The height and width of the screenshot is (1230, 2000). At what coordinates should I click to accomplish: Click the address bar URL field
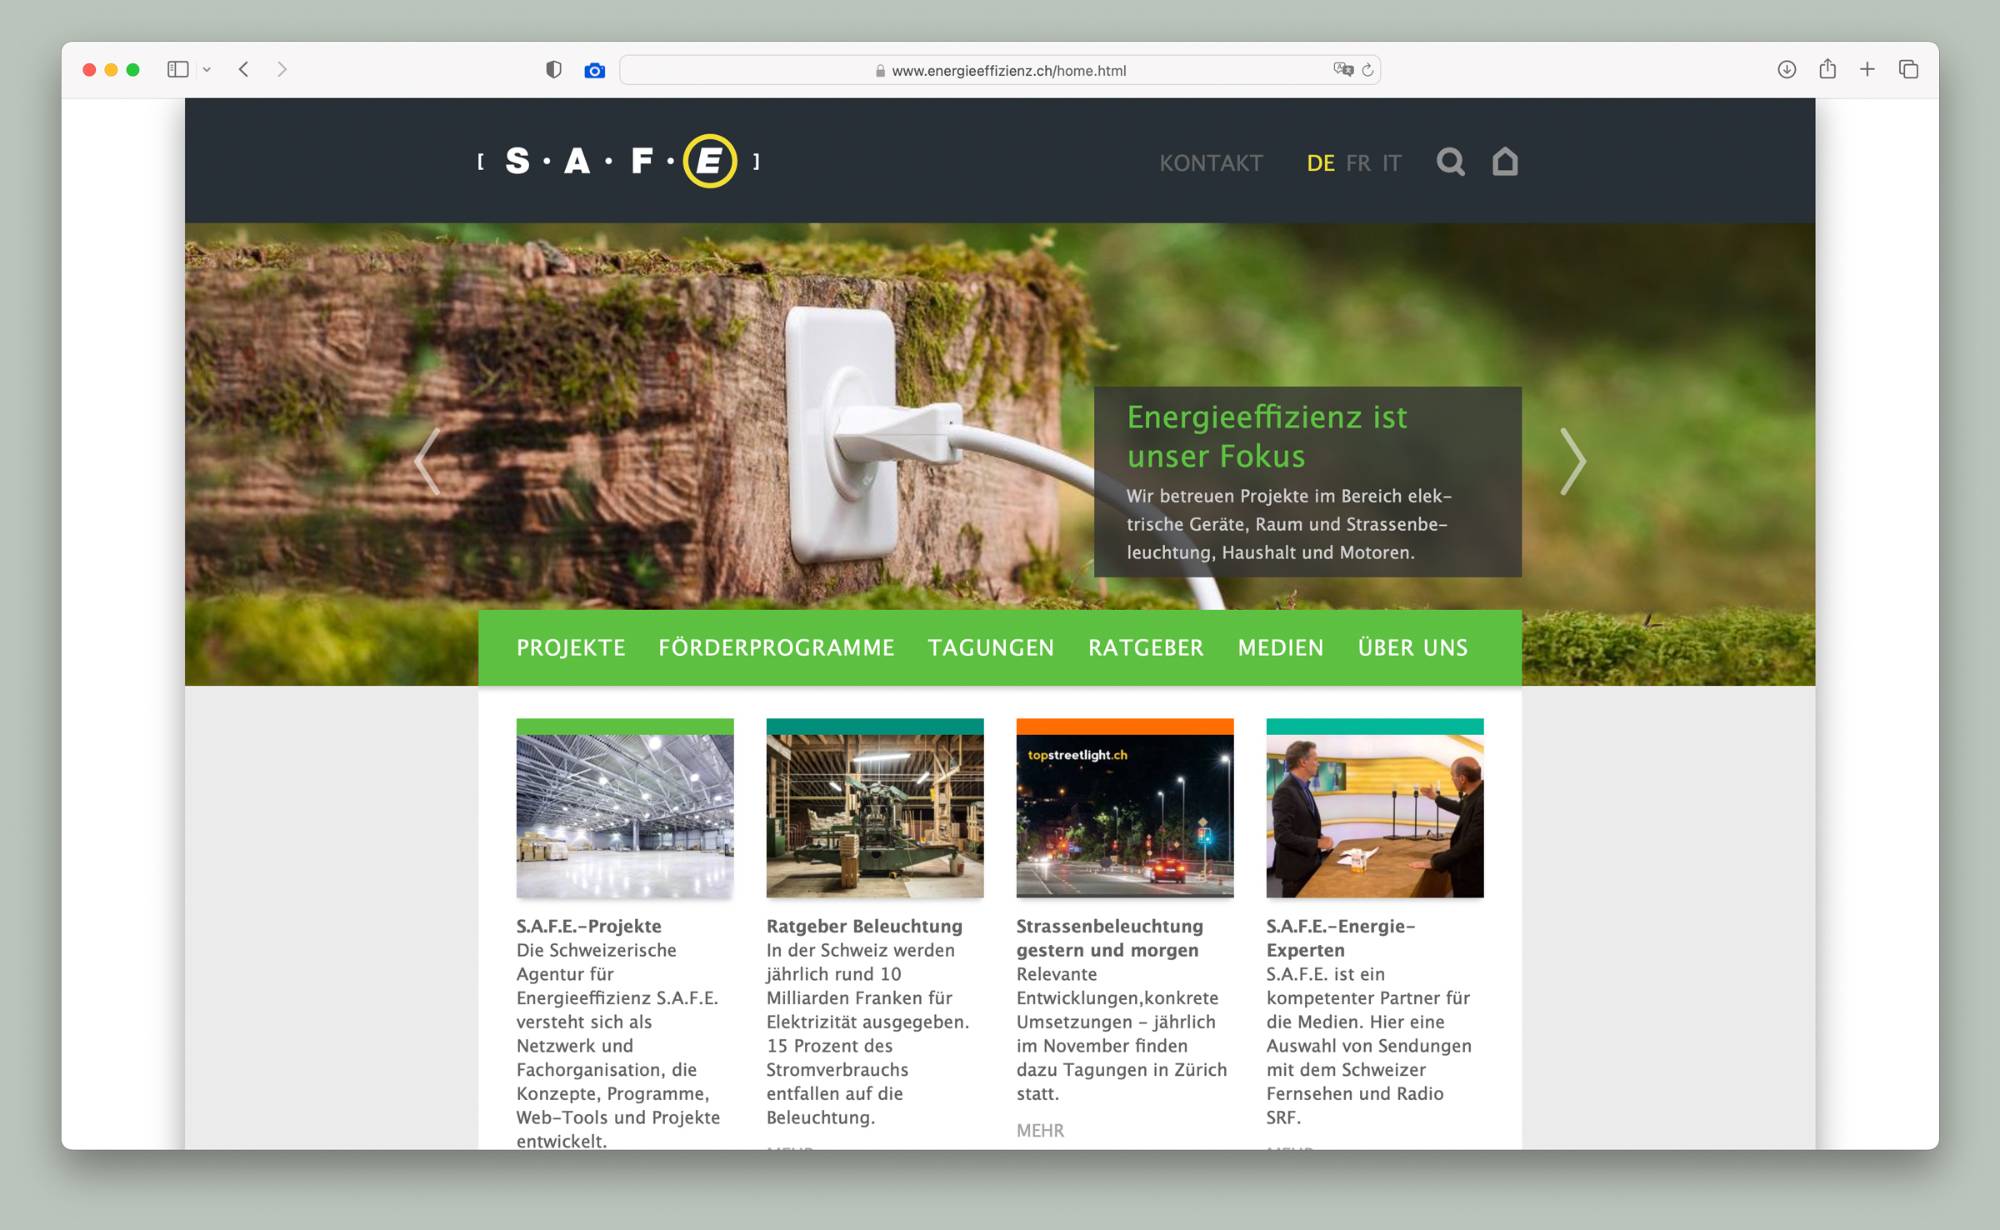coord(1000,70)
